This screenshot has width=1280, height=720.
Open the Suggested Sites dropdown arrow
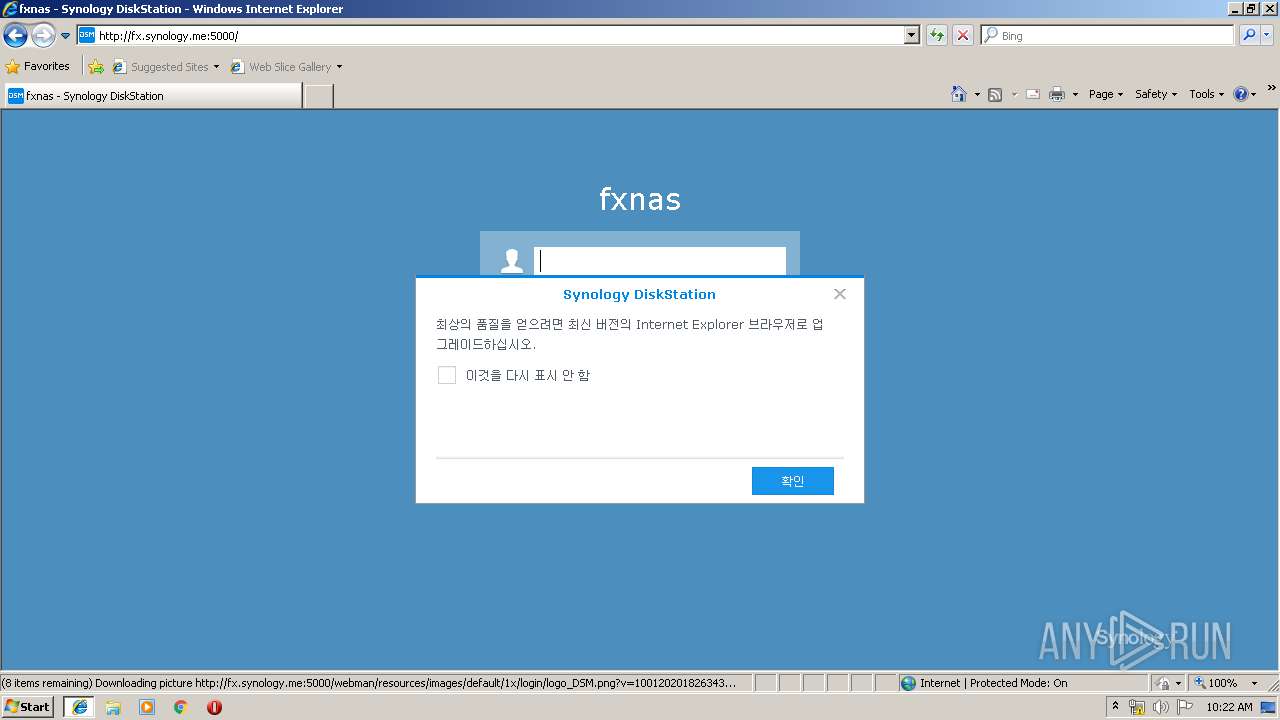[x=216, y=67]
